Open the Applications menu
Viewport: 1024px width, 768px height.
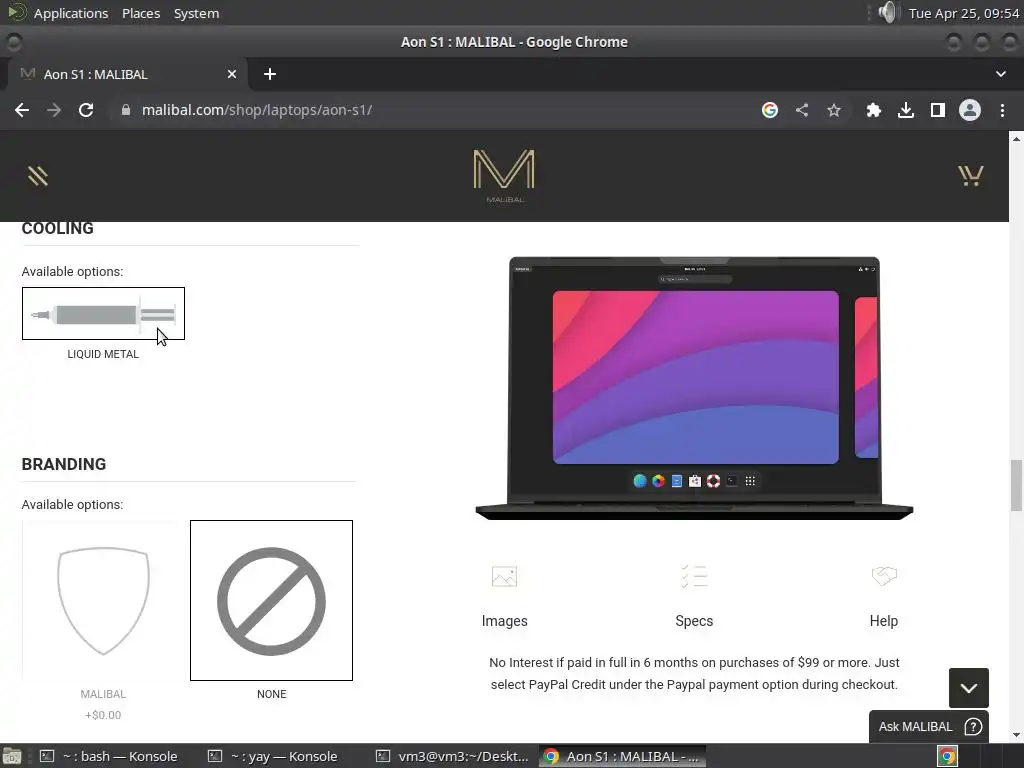(x=71, y=13)
